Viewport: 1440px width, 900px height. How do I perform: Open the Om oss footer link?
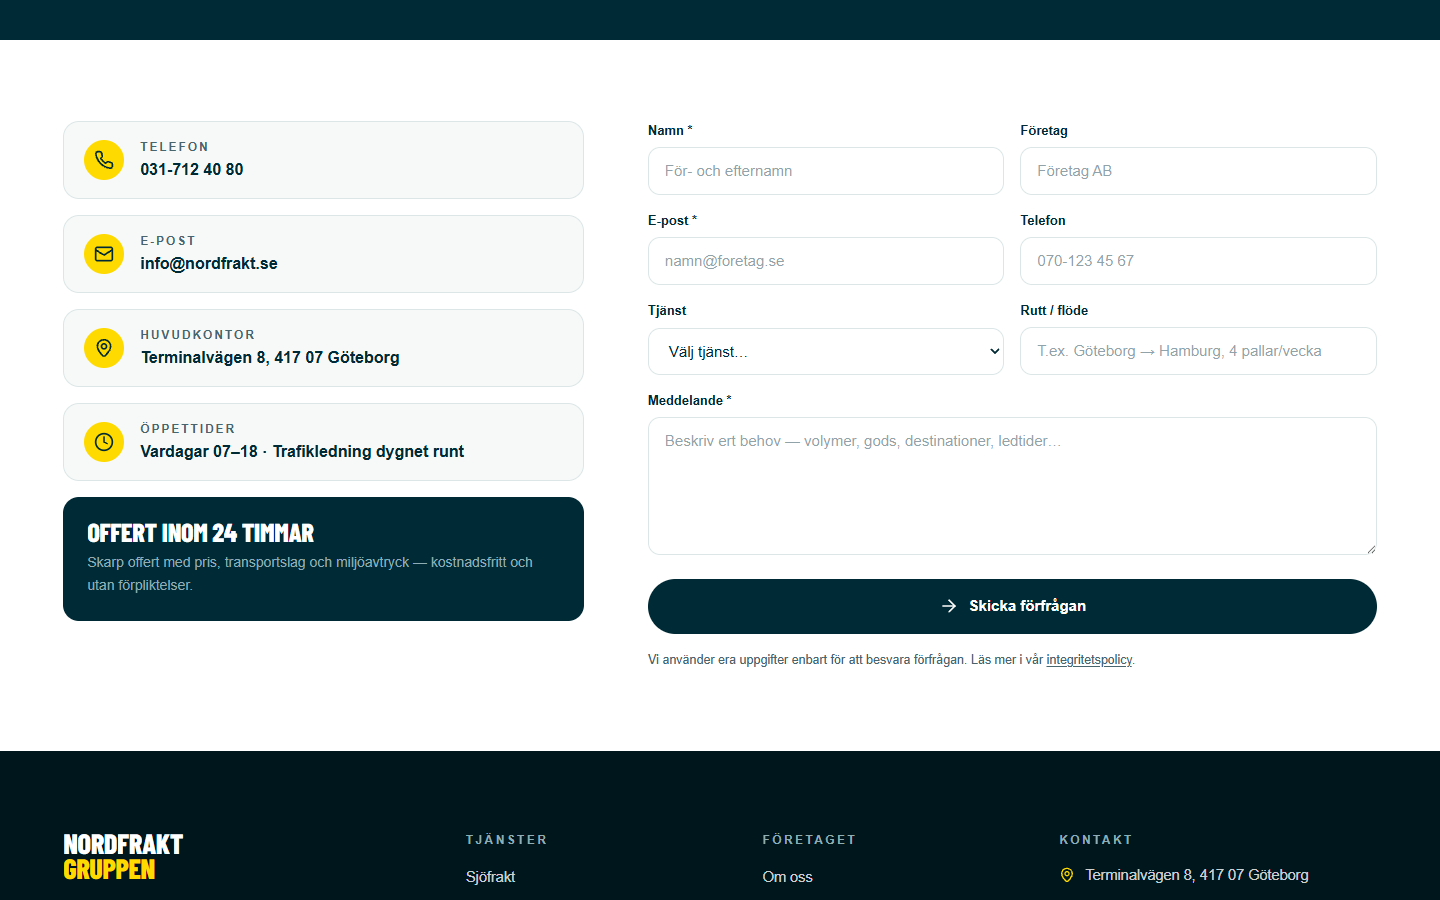[x=787, y=877]
